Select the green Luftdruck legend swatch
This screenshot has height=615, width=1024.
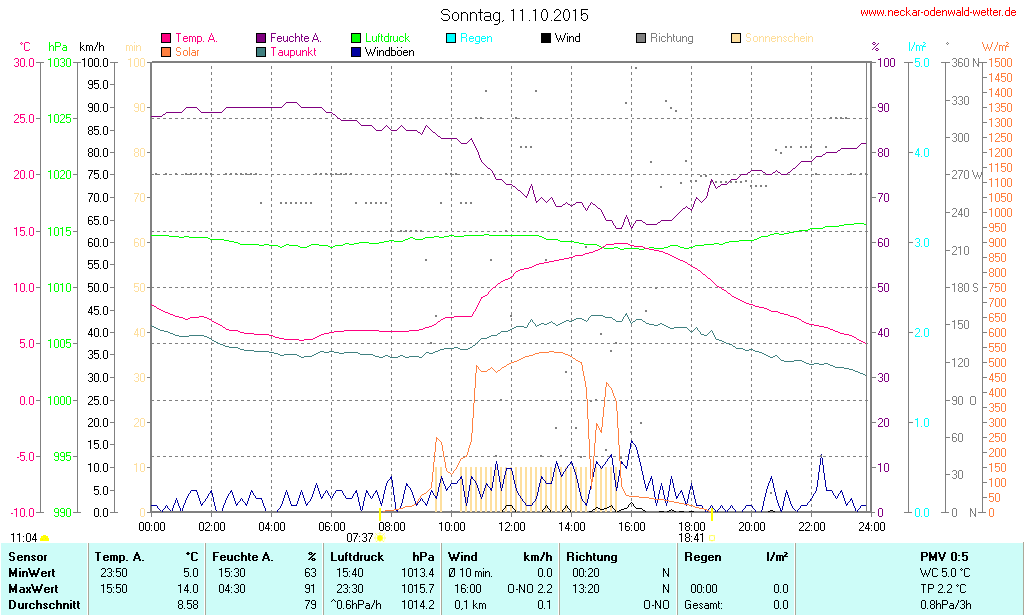point(357,39)
